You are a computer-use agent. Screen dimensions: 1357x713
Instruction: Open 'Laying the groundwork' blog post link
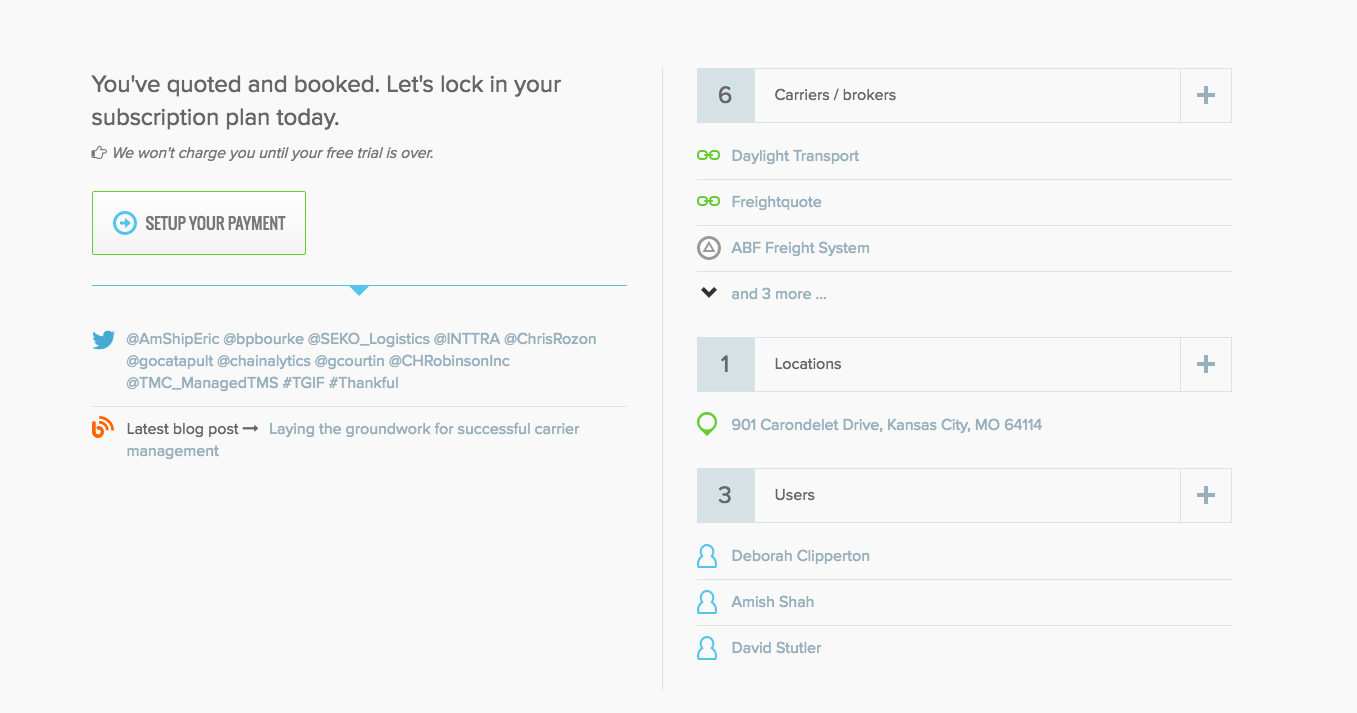(x=353, y=440)
